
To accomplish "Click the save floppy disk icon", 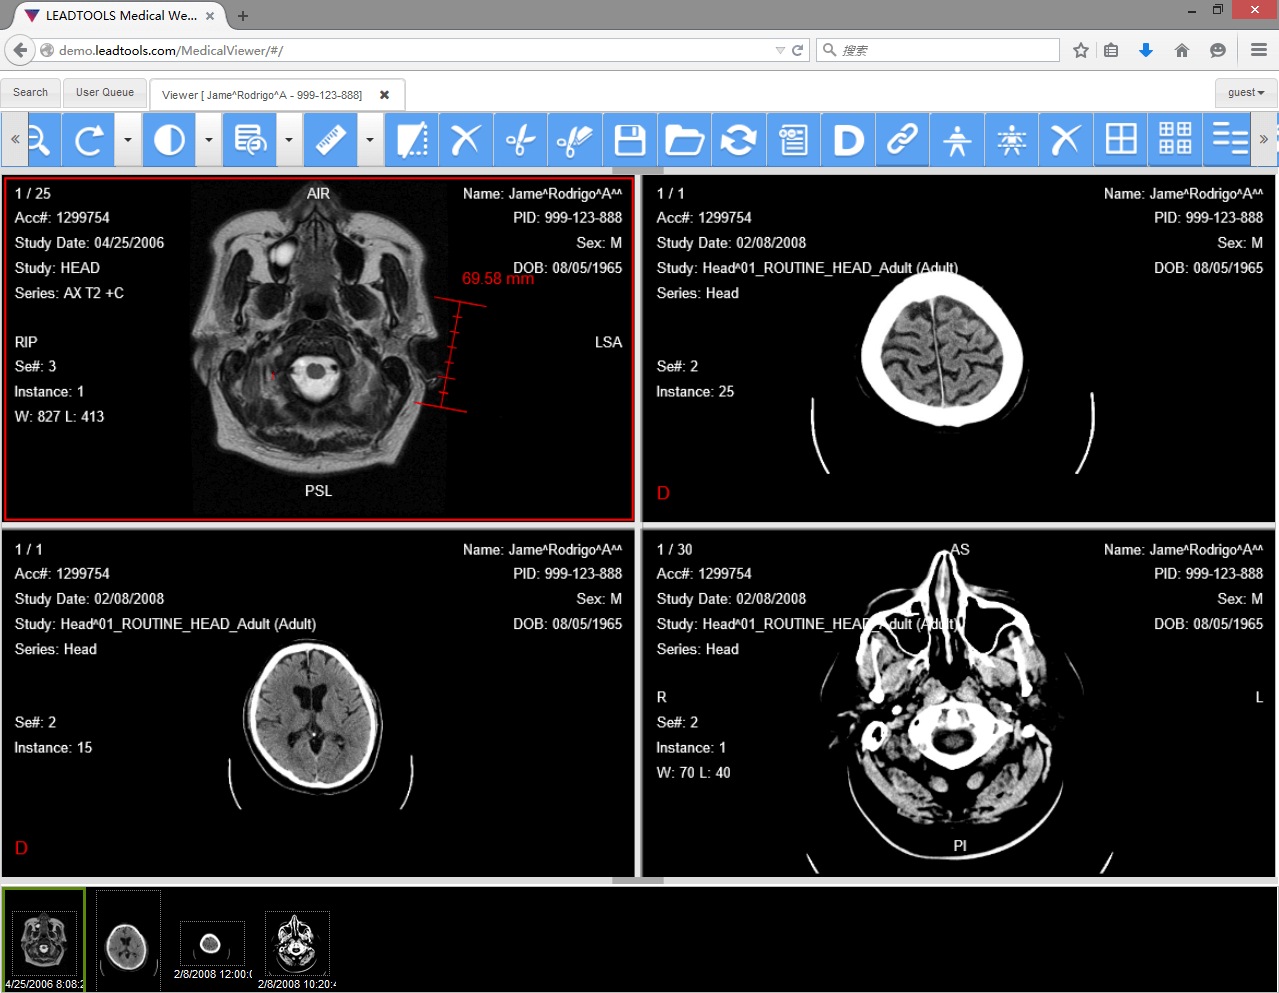I will (630, 140).
